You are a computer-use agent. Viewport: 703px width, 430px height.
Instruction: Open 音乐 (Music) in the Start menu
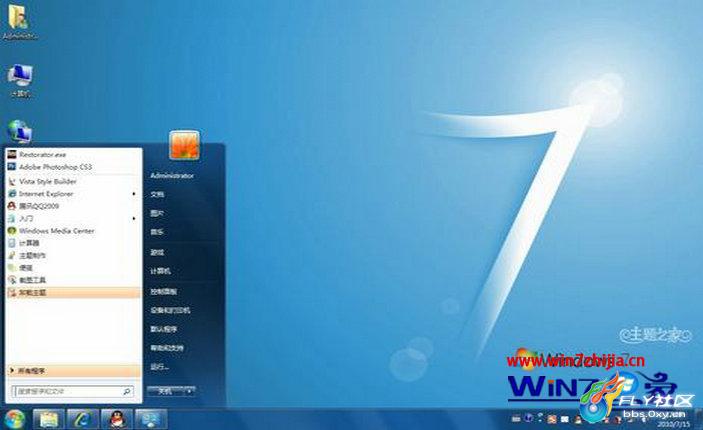157,232
